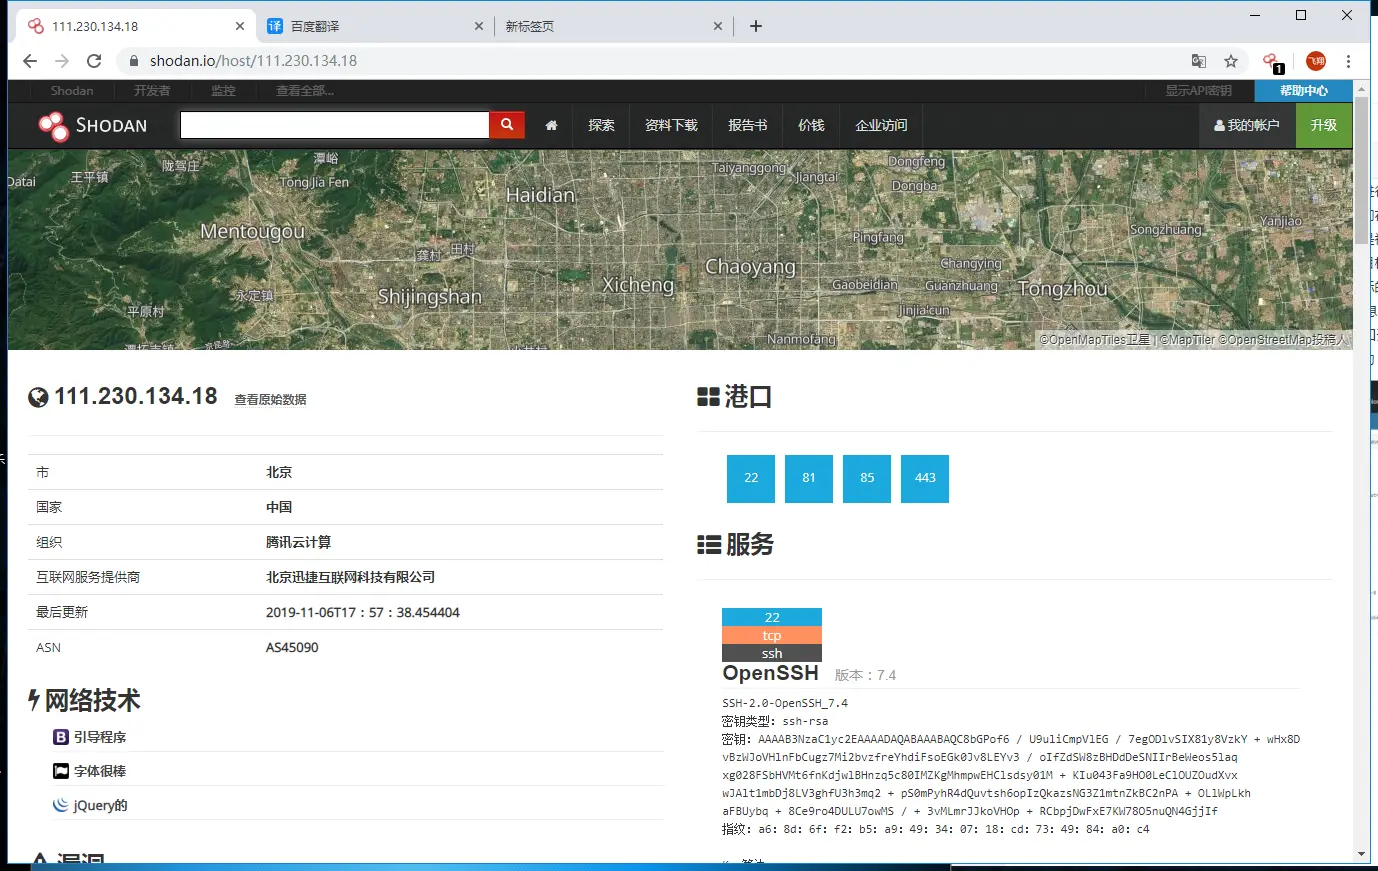This screenshot has width=1378, height=871.
Task: Click 查看原始数据 link
Action: pos(270,400)
